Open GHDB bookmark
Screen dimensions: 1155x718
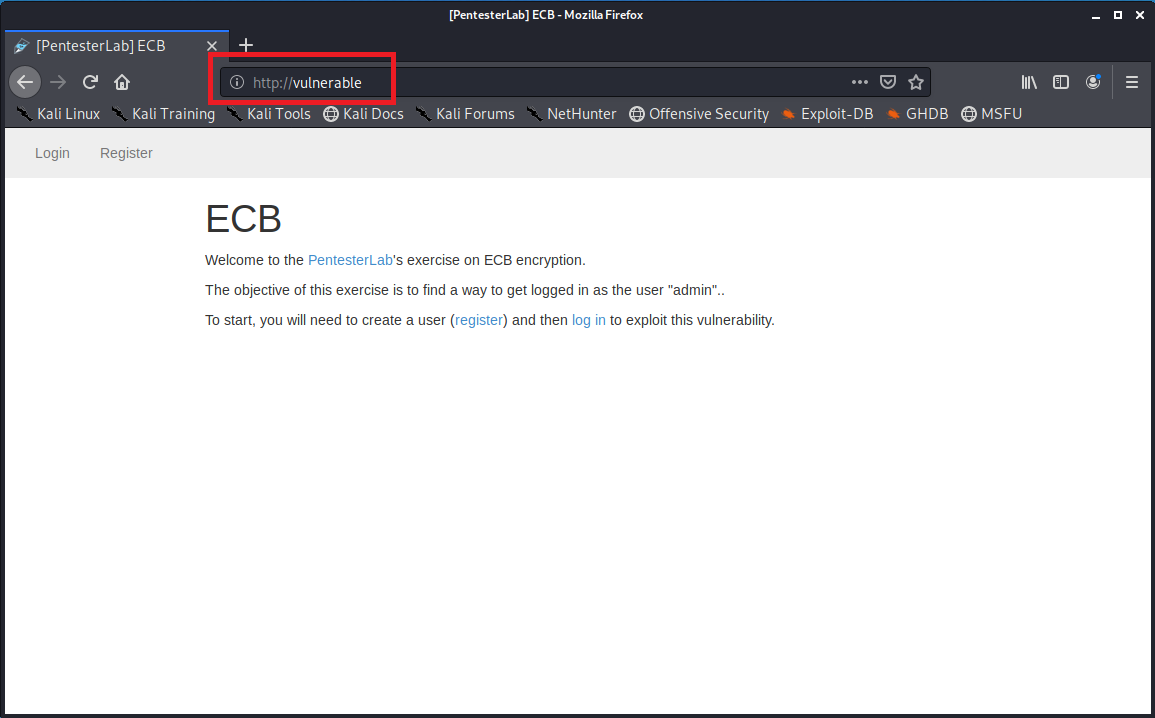click(917, 114)
